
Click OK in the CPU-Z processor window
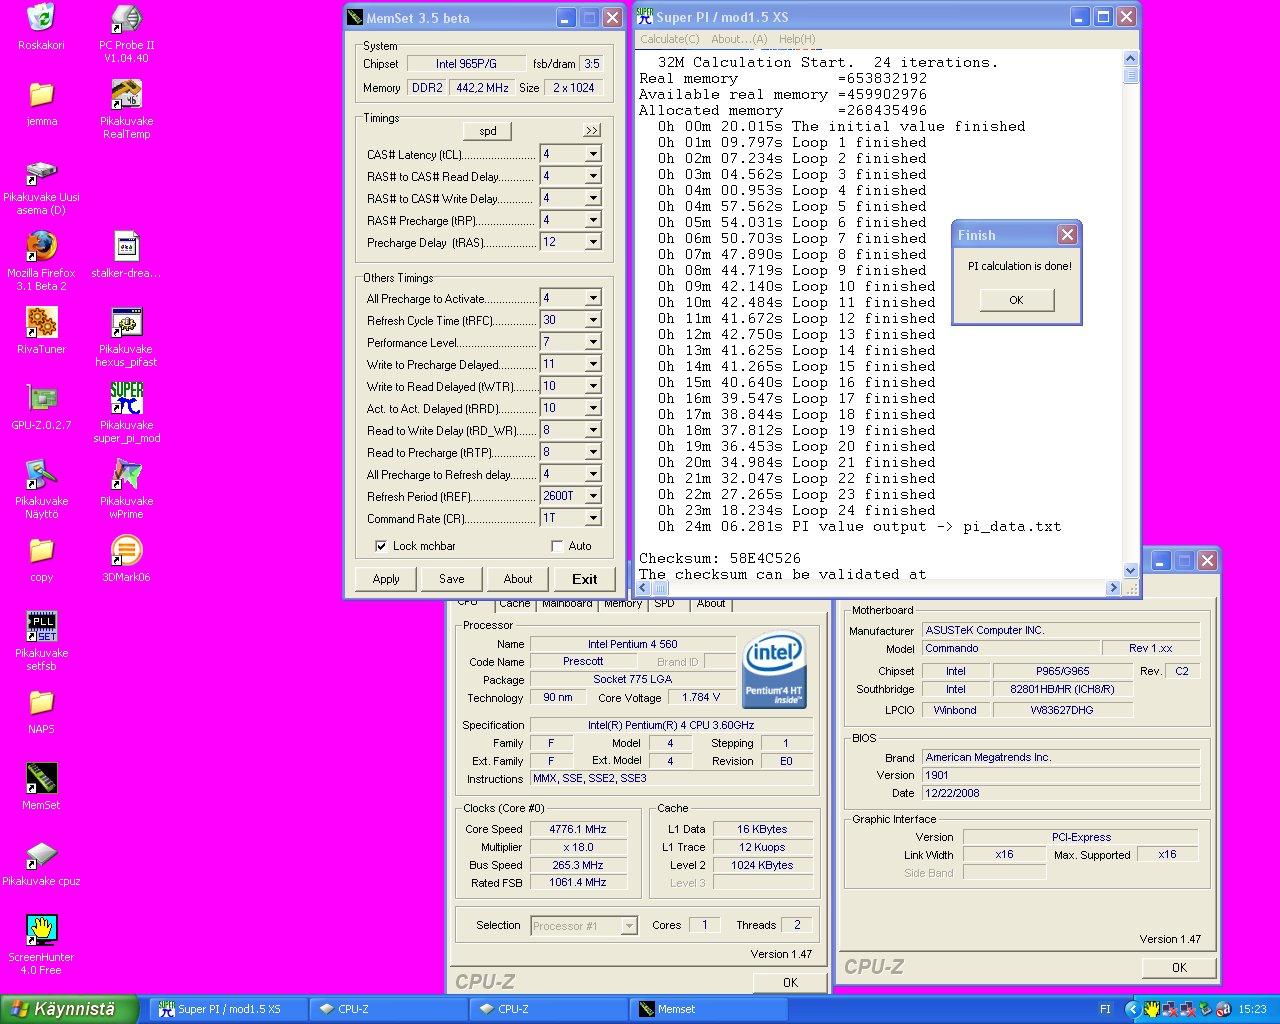(790, 982)
